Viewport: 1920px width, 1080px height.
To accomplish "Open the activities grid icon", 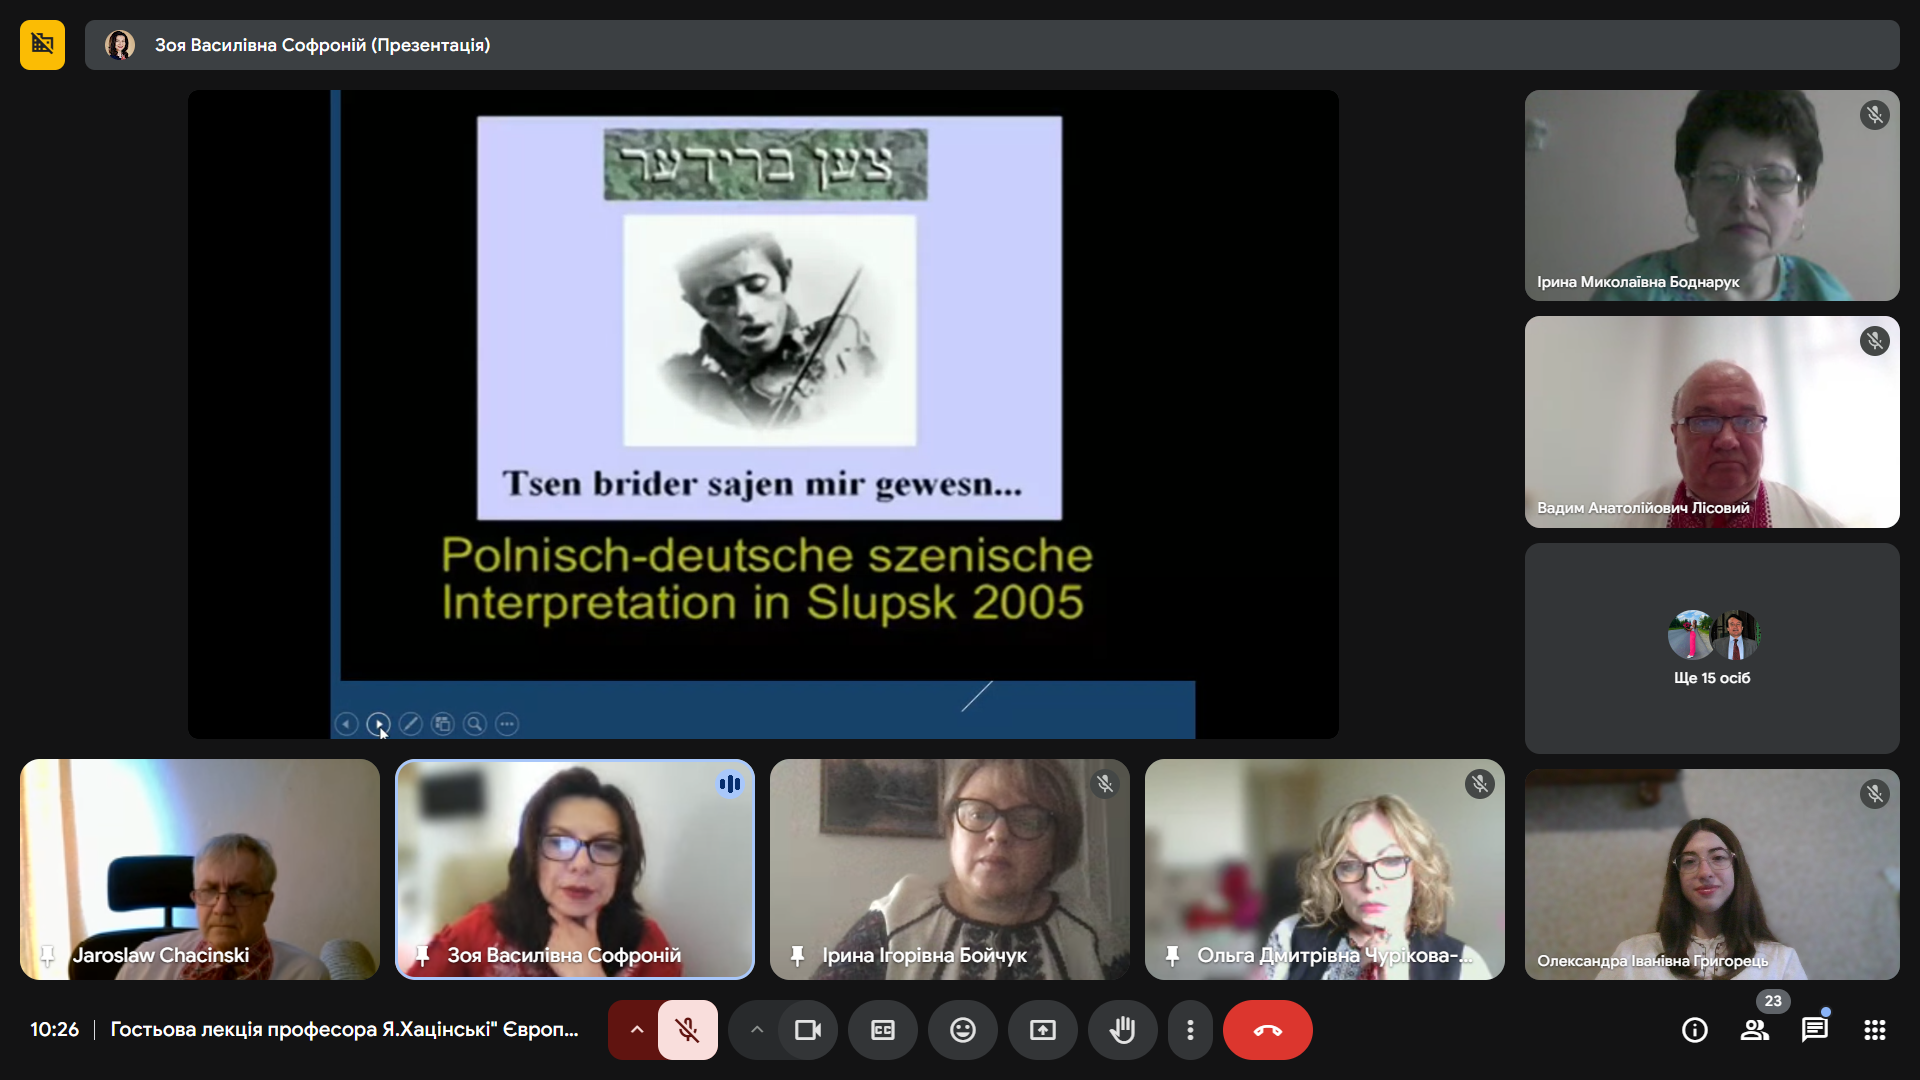I will pyautogui.click(x=1875, y=1030).
